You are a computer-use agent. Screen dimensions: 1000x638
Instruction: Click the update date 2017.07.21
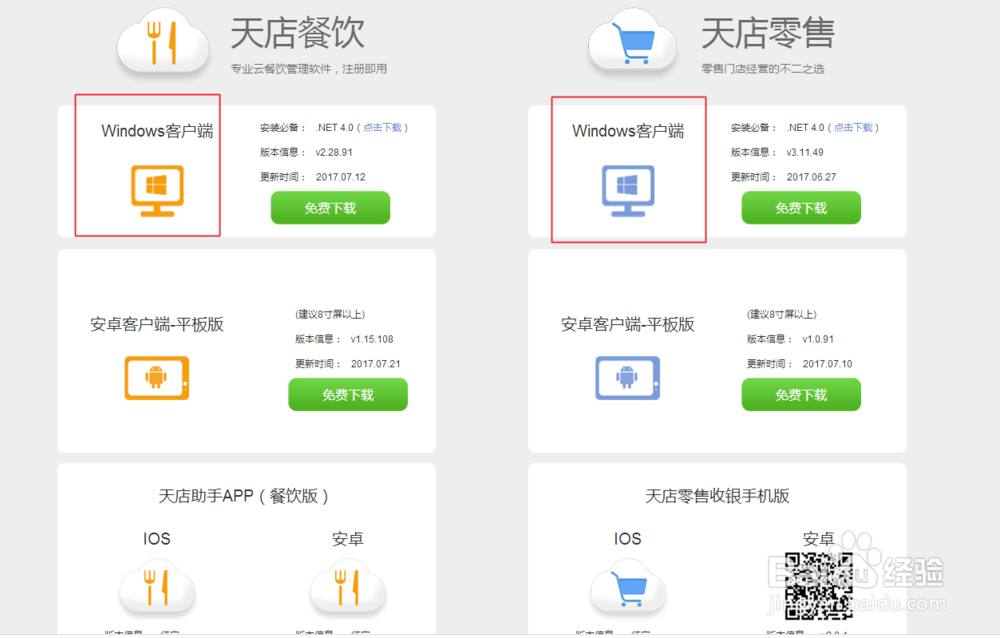point(376,364)
